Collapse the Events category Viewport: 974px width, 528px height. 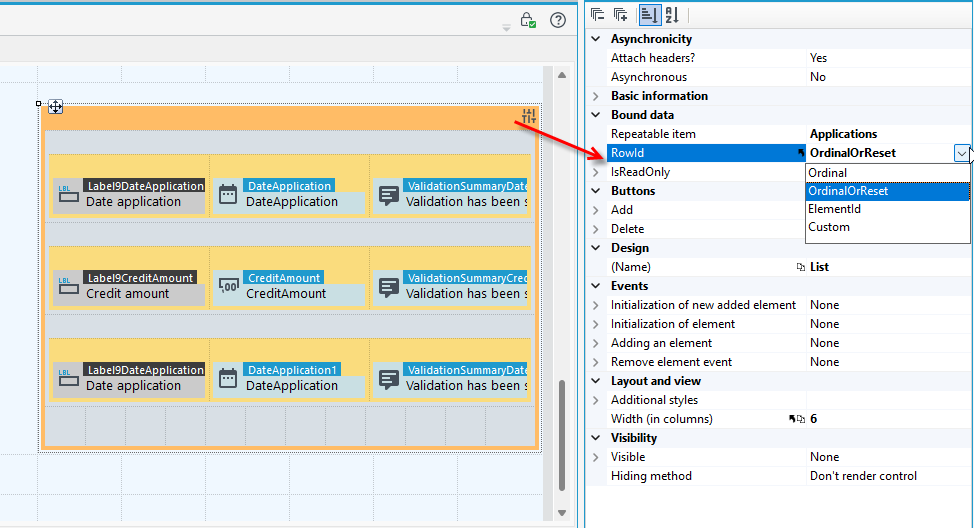596,286
